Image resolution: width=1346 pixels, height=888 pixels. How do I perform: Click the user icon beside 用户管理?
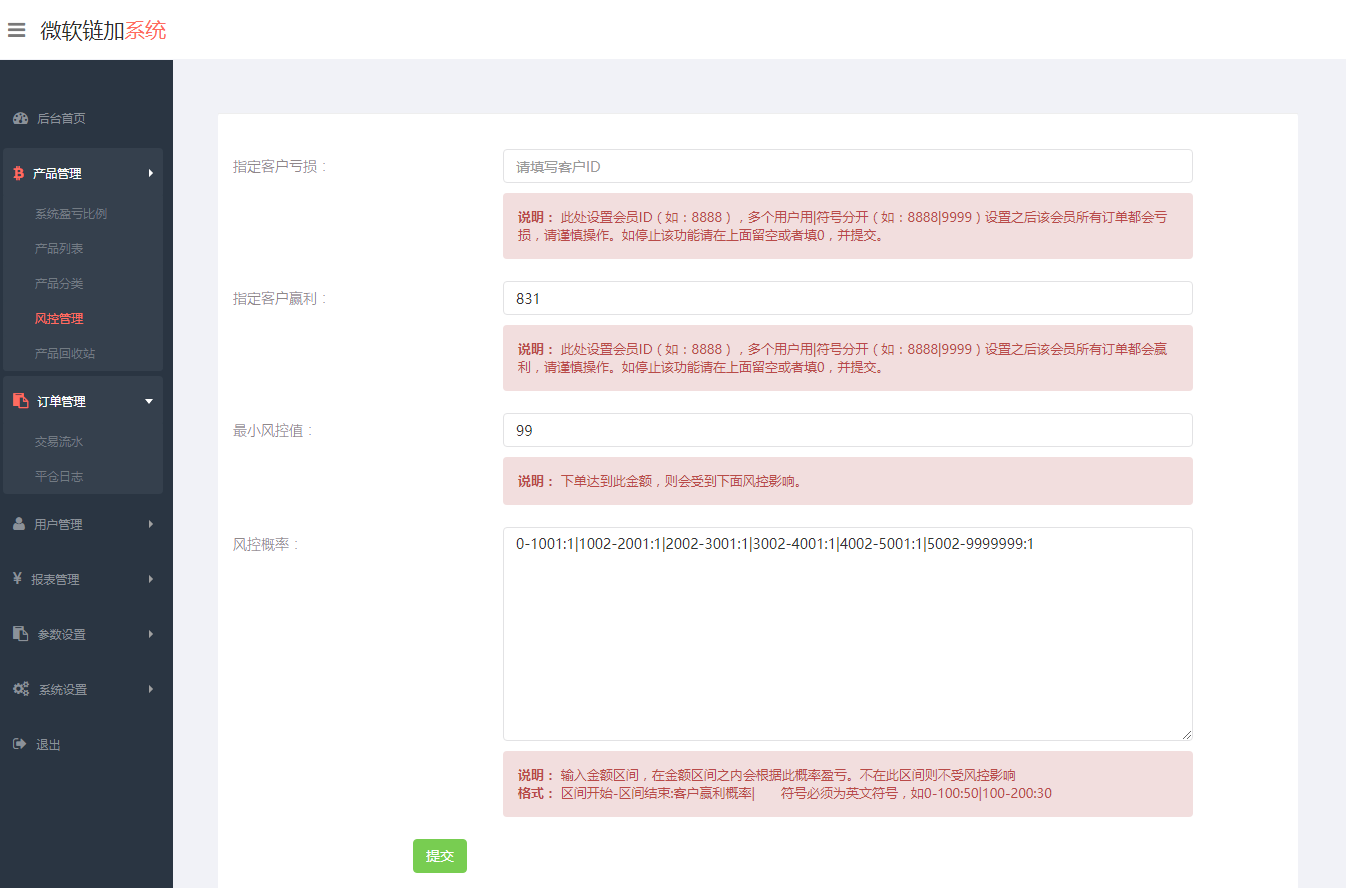pos(19,524)
